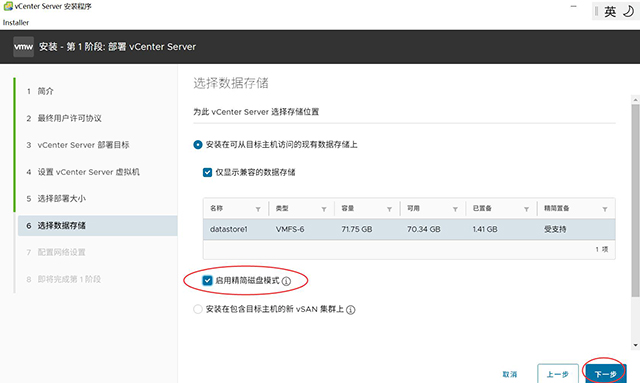Toggle 仅显示兼容的数据存储 checkbox
640x383 pixels.
(207, 172)
